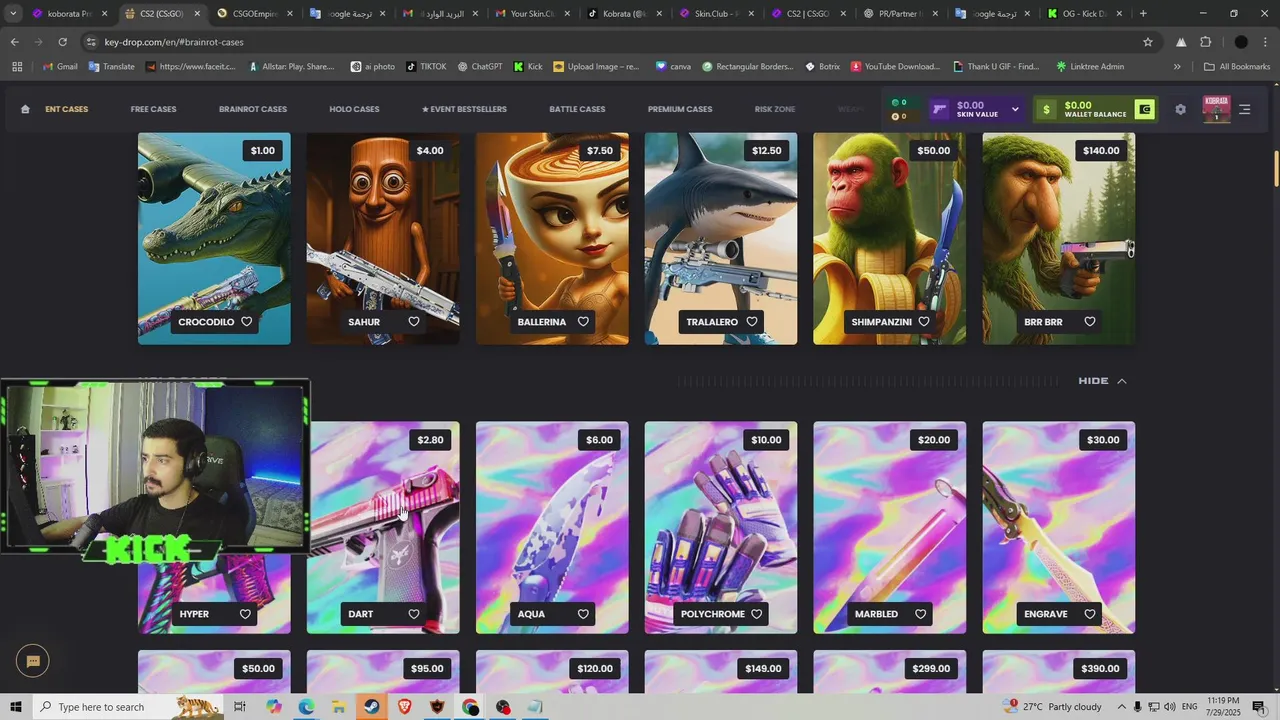Click the green wallet deposit icon
Viewport: 1280px width, 720px height.
click(1144, 109)
